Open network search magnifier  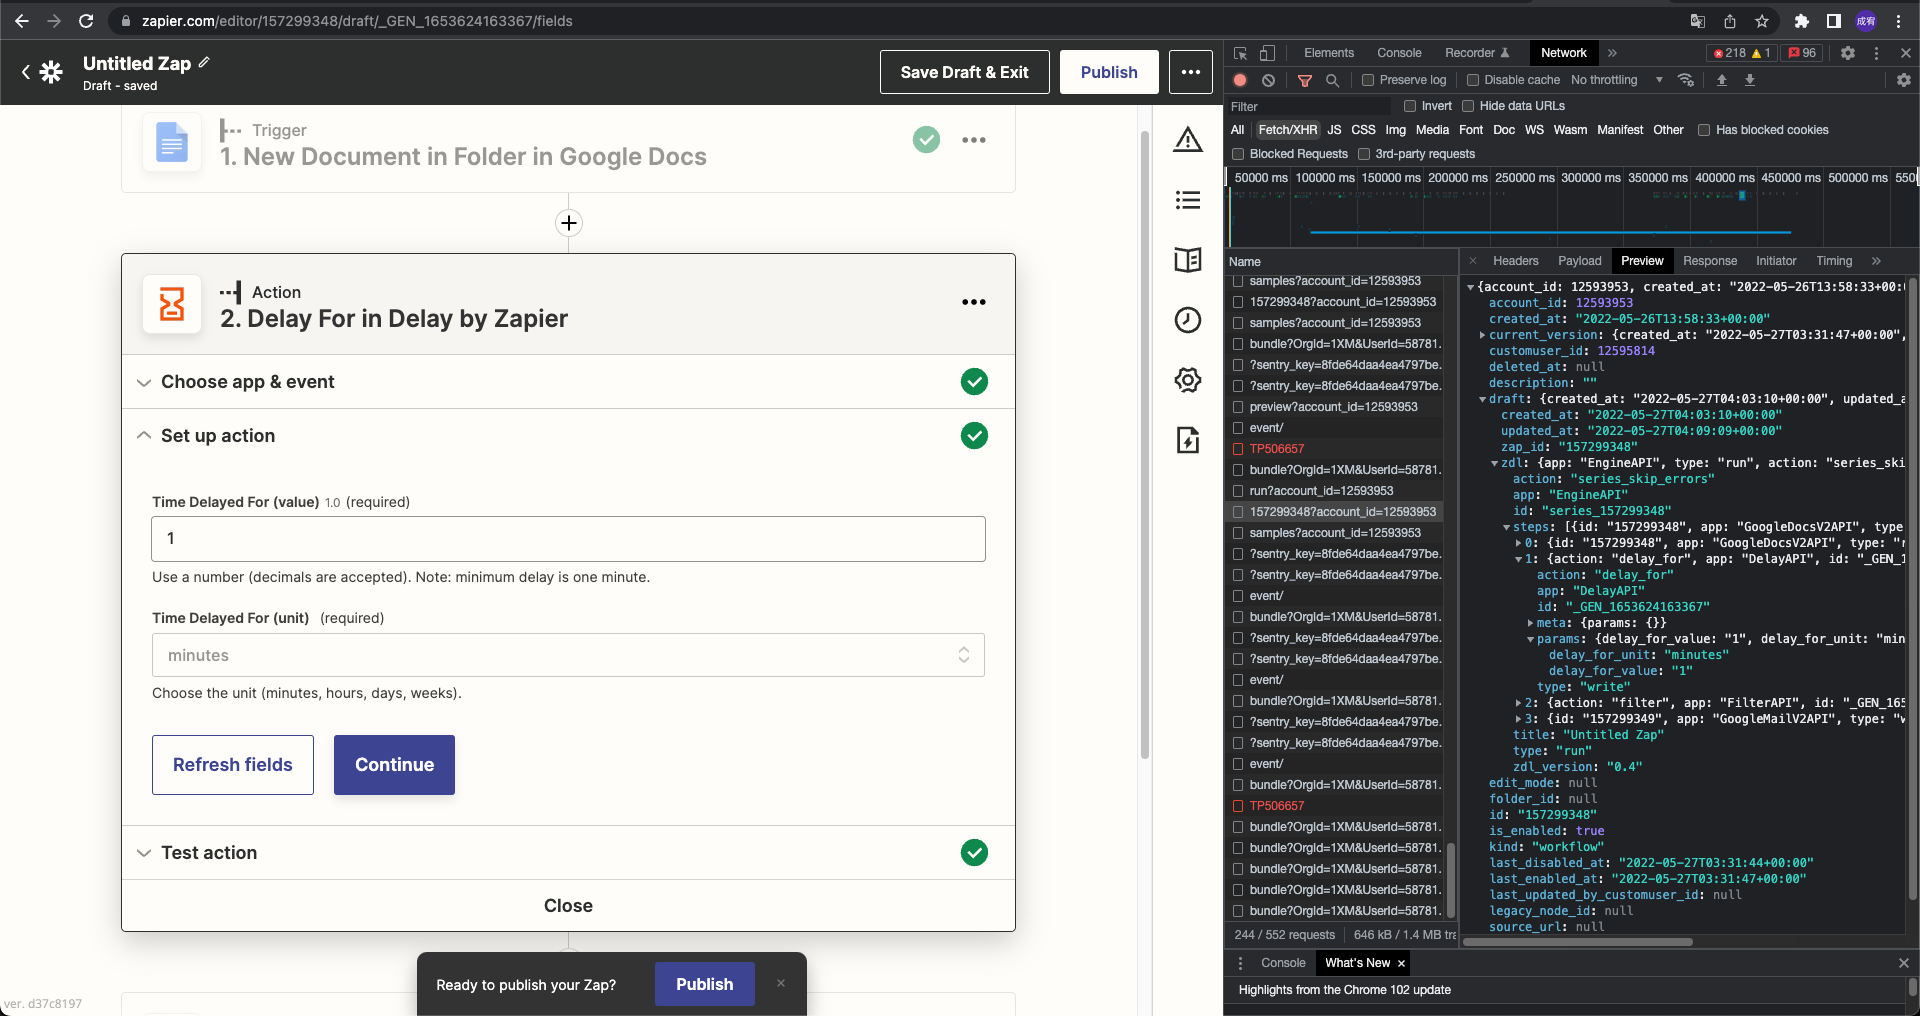tap(1332, 80)
